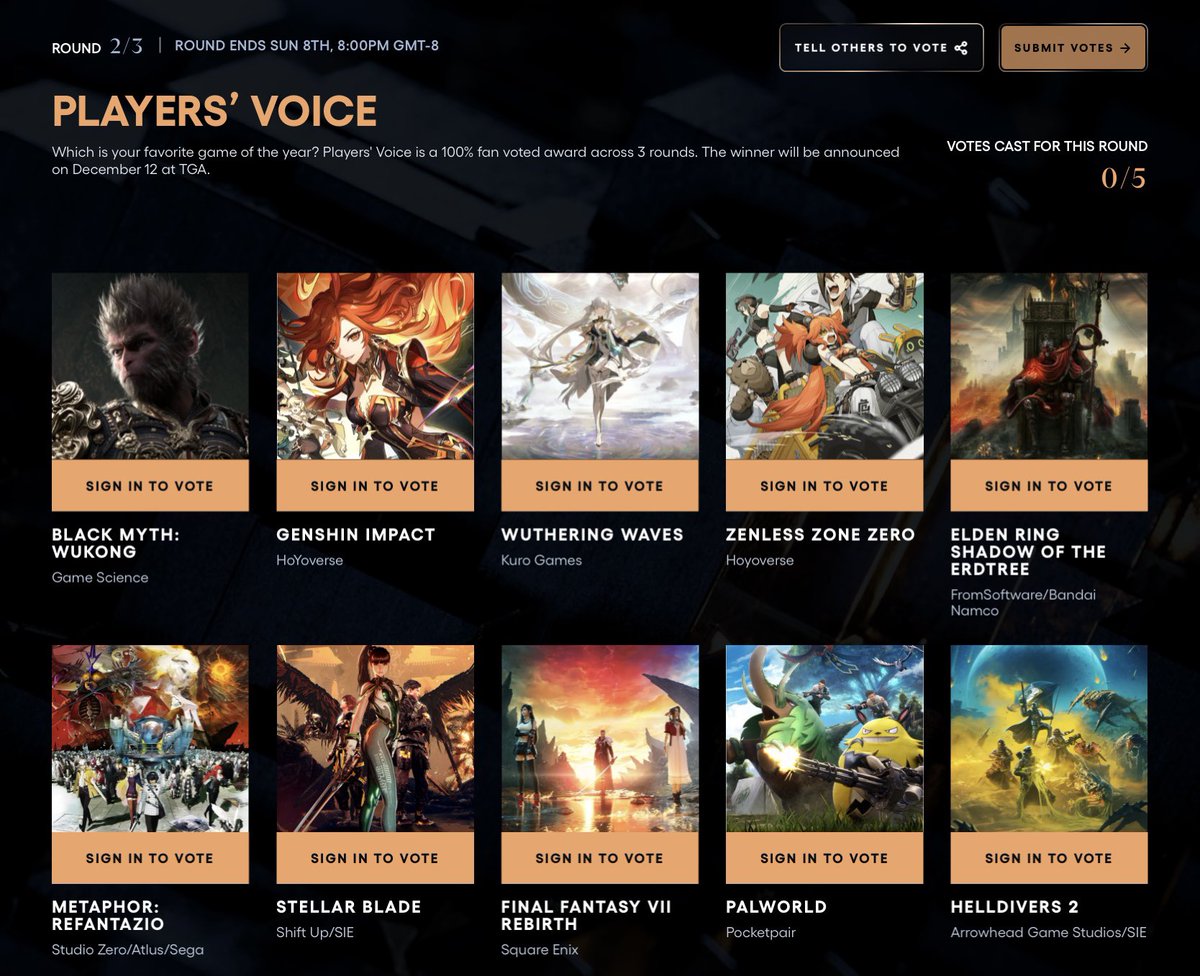Image resolution: width=1200 pixels, height=976 pixels.
Task: Click the Final Fantasy VII Rebirth title
Action: 586,915
